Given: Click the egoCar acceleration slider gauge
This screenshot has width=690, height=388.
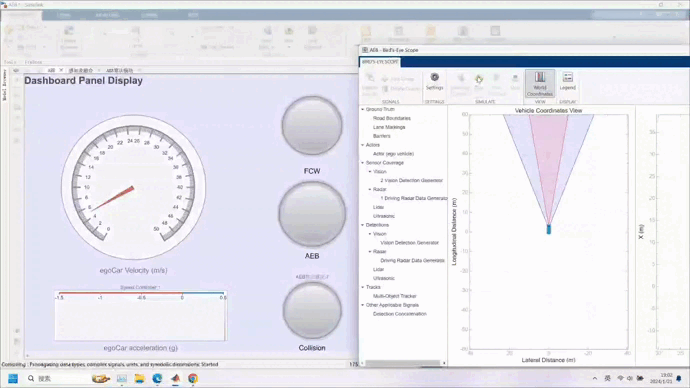Looking at the screenshot, I should (141, 315).
